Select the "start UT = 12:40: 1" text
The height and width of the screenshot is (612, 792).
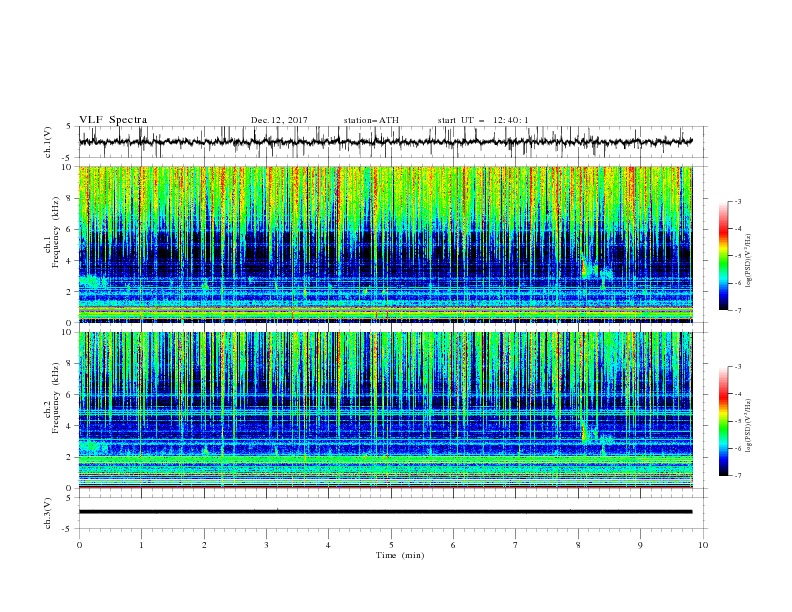tap(483, 120)
